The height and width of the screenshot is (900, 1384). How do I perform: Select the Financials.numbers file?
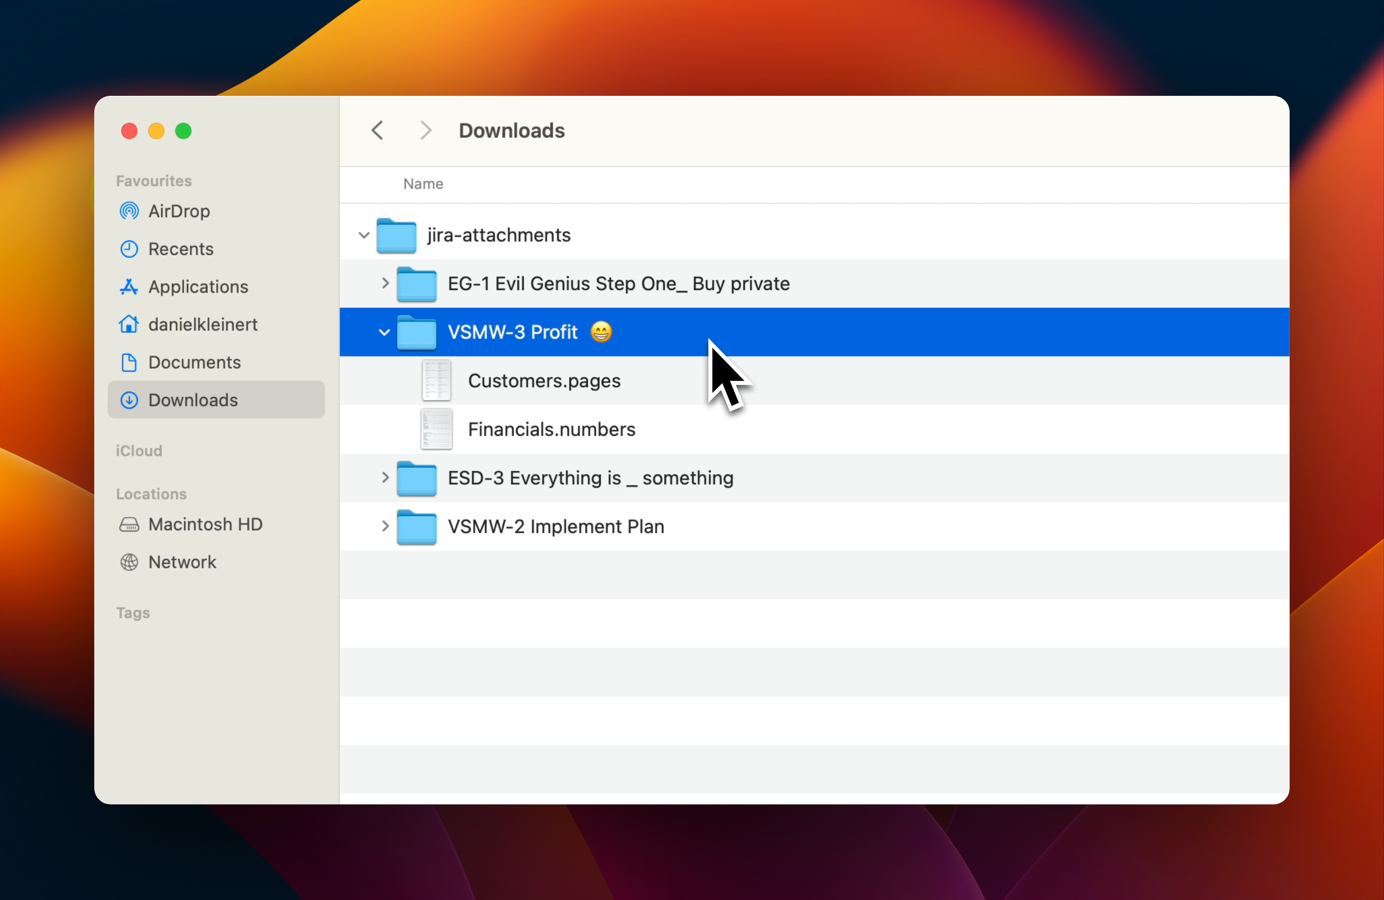click(x=551, y=430)
